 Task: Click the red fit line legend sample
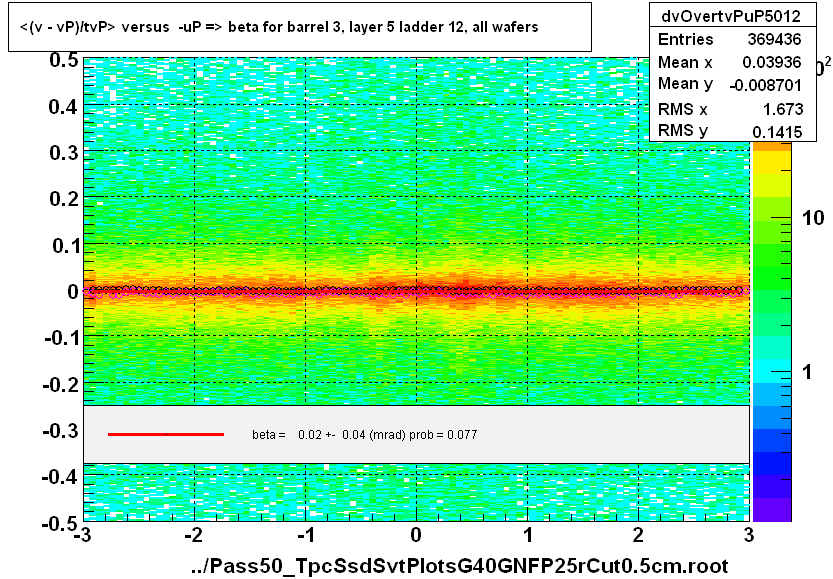click(x=166, y=435)
